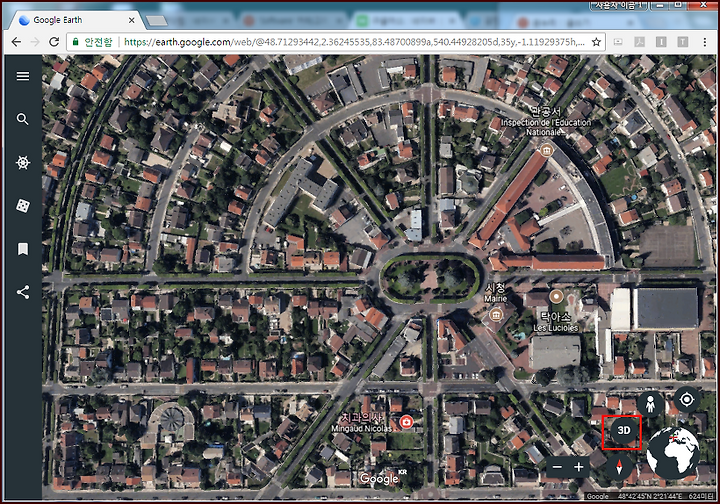Click the browser back arrow

[x=16, y=42]
